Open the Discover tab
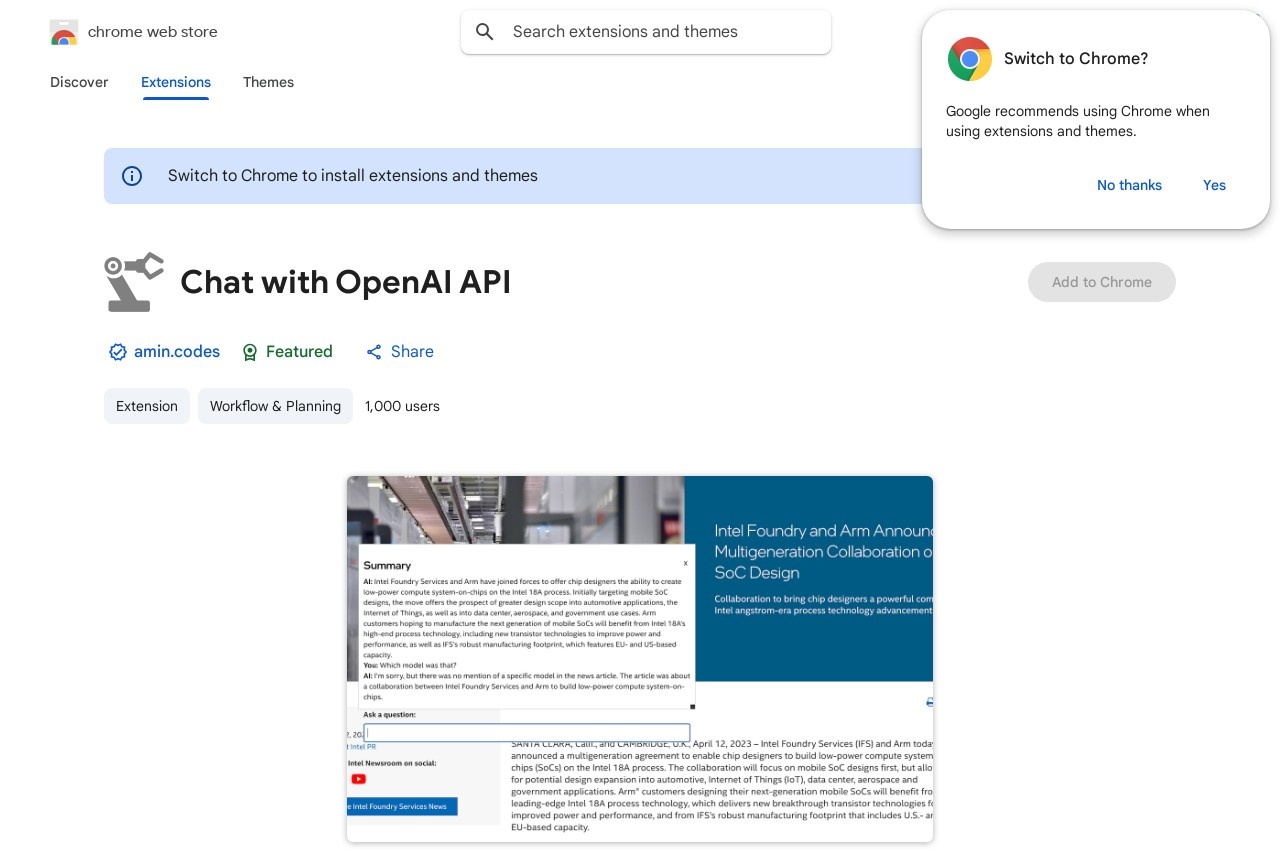This screenshot has width=1280, height=853. (x=79, y=82)
